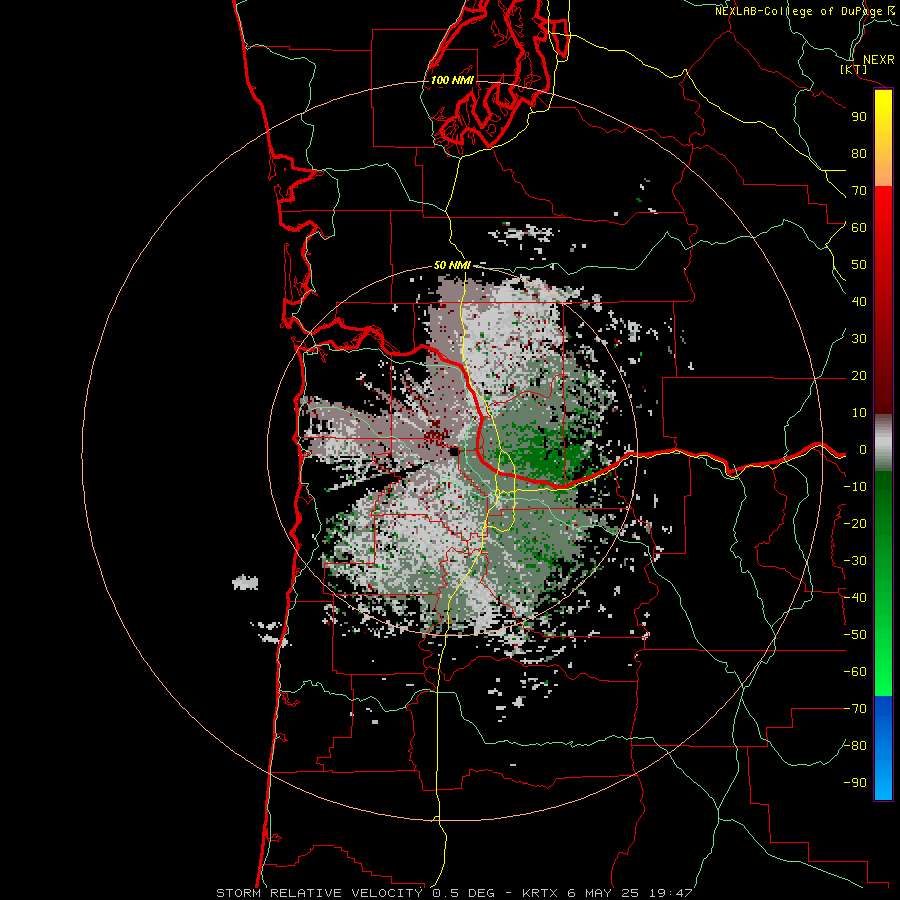
Task: Click the -90 value on the scale
Action: point(855,783)
